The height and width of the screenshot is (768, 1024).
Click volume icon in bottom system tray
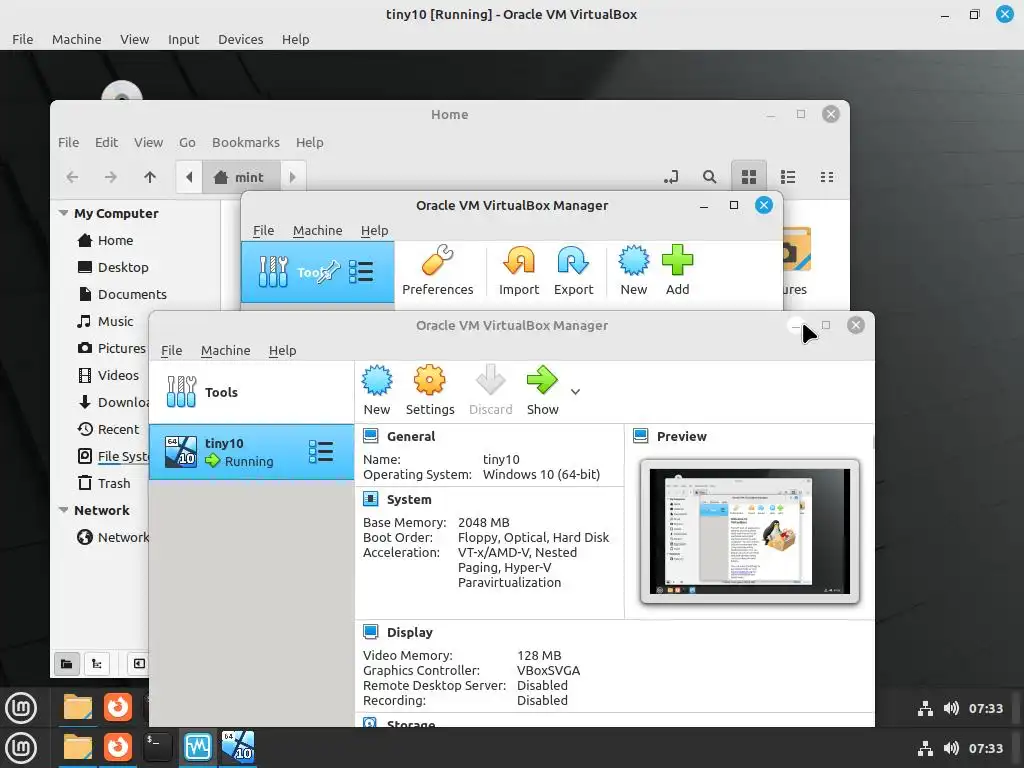951,748
